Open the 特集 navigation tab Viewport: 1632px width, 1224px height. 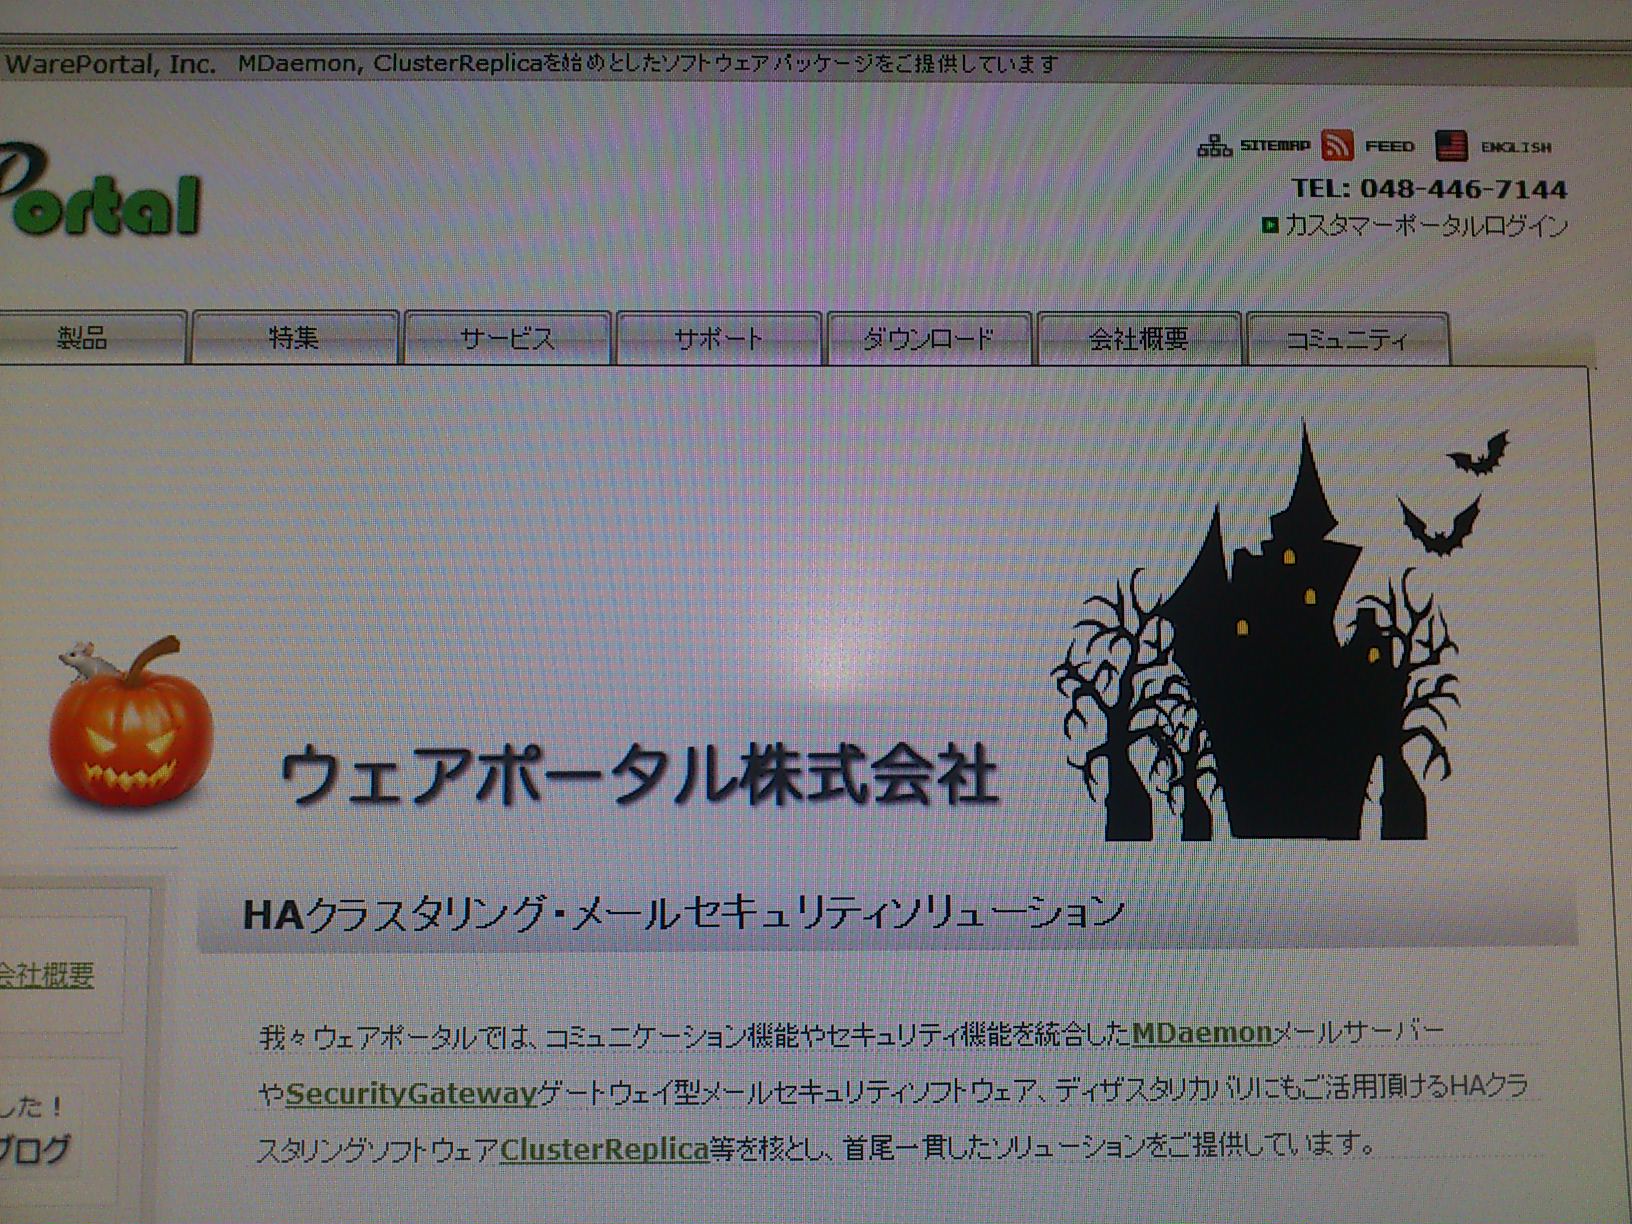295,338
